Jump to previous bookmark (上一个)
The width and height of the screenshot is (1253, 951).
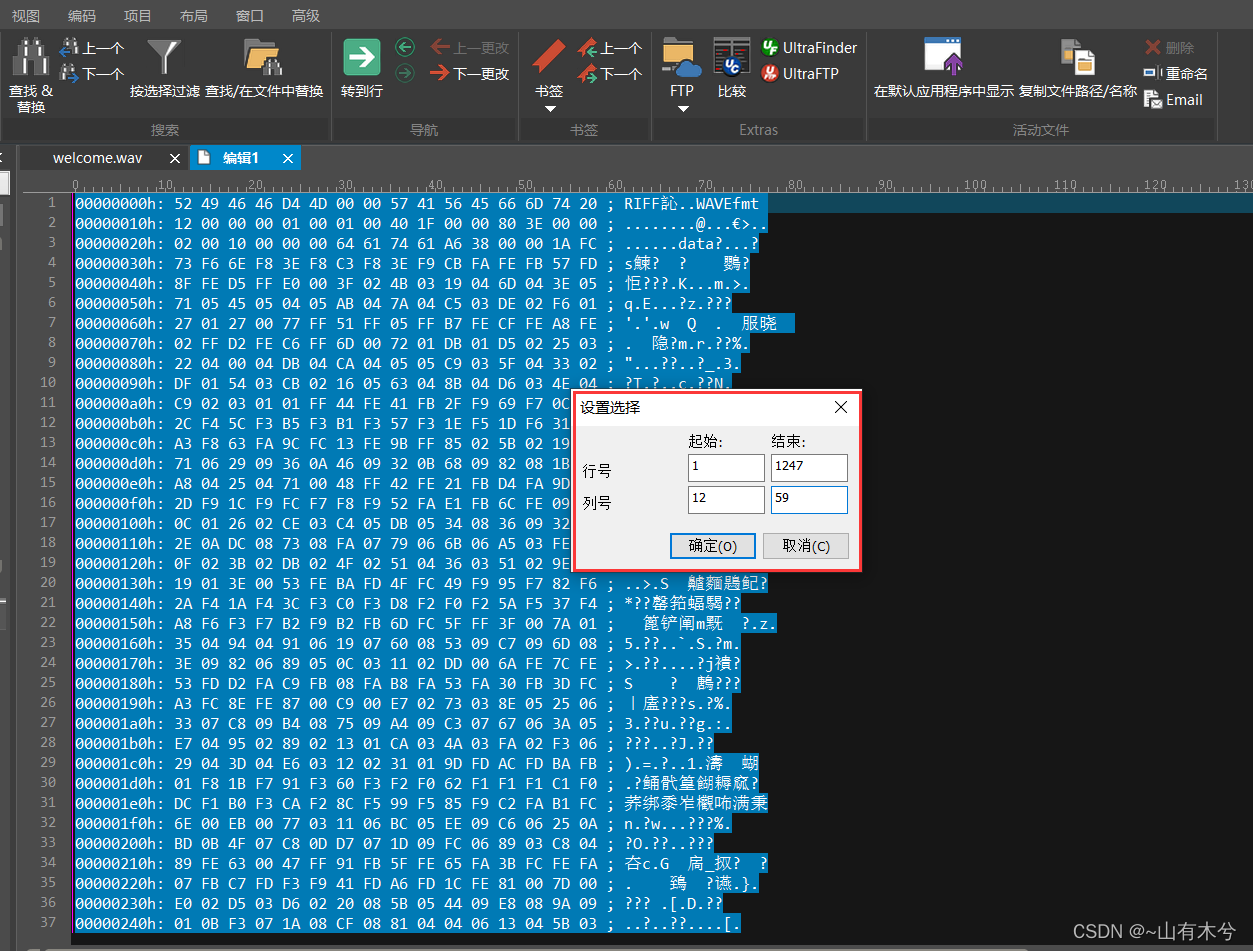(x=609, y=48)
